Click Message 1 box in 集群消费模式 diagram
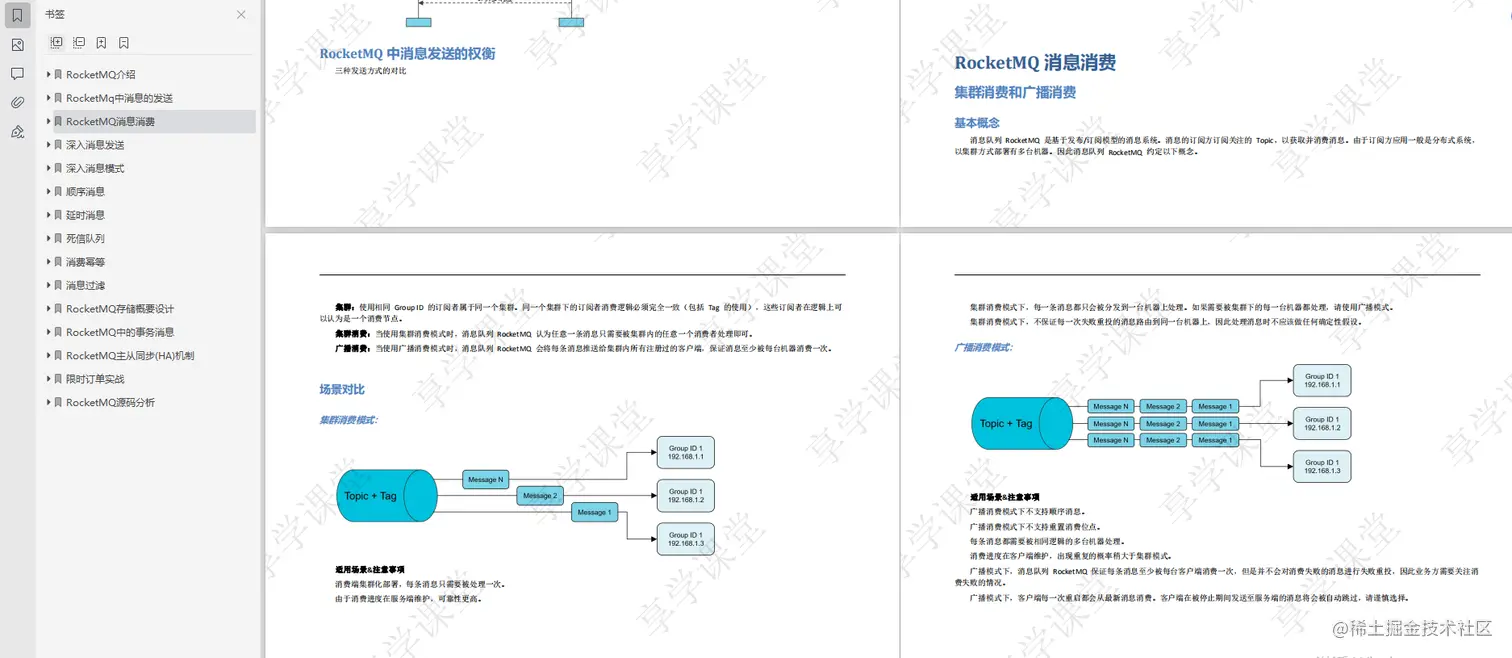 tap(594, 512)
